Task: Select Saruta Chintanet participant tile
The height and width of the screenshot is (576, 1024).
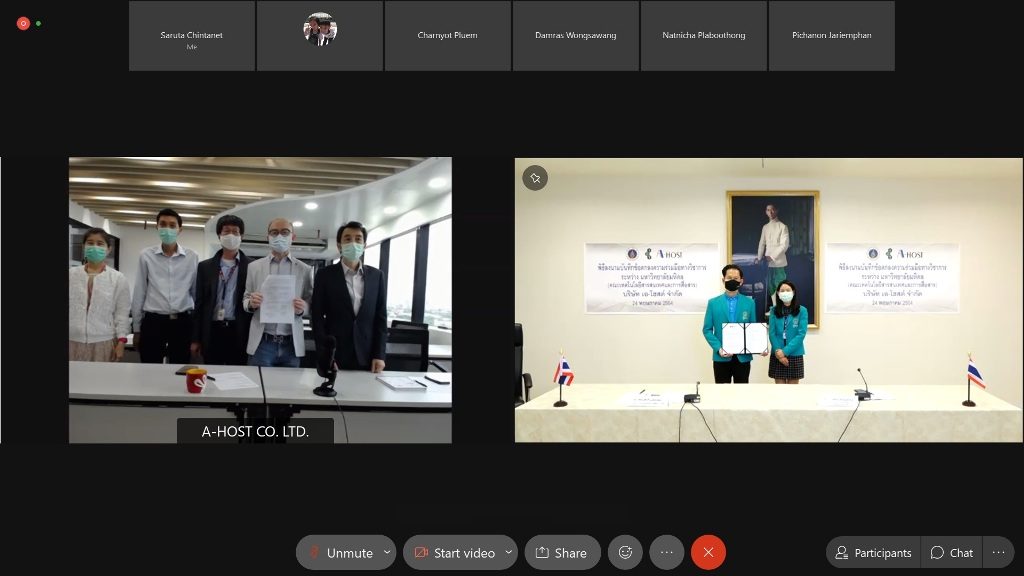Action: coord(192,36)
